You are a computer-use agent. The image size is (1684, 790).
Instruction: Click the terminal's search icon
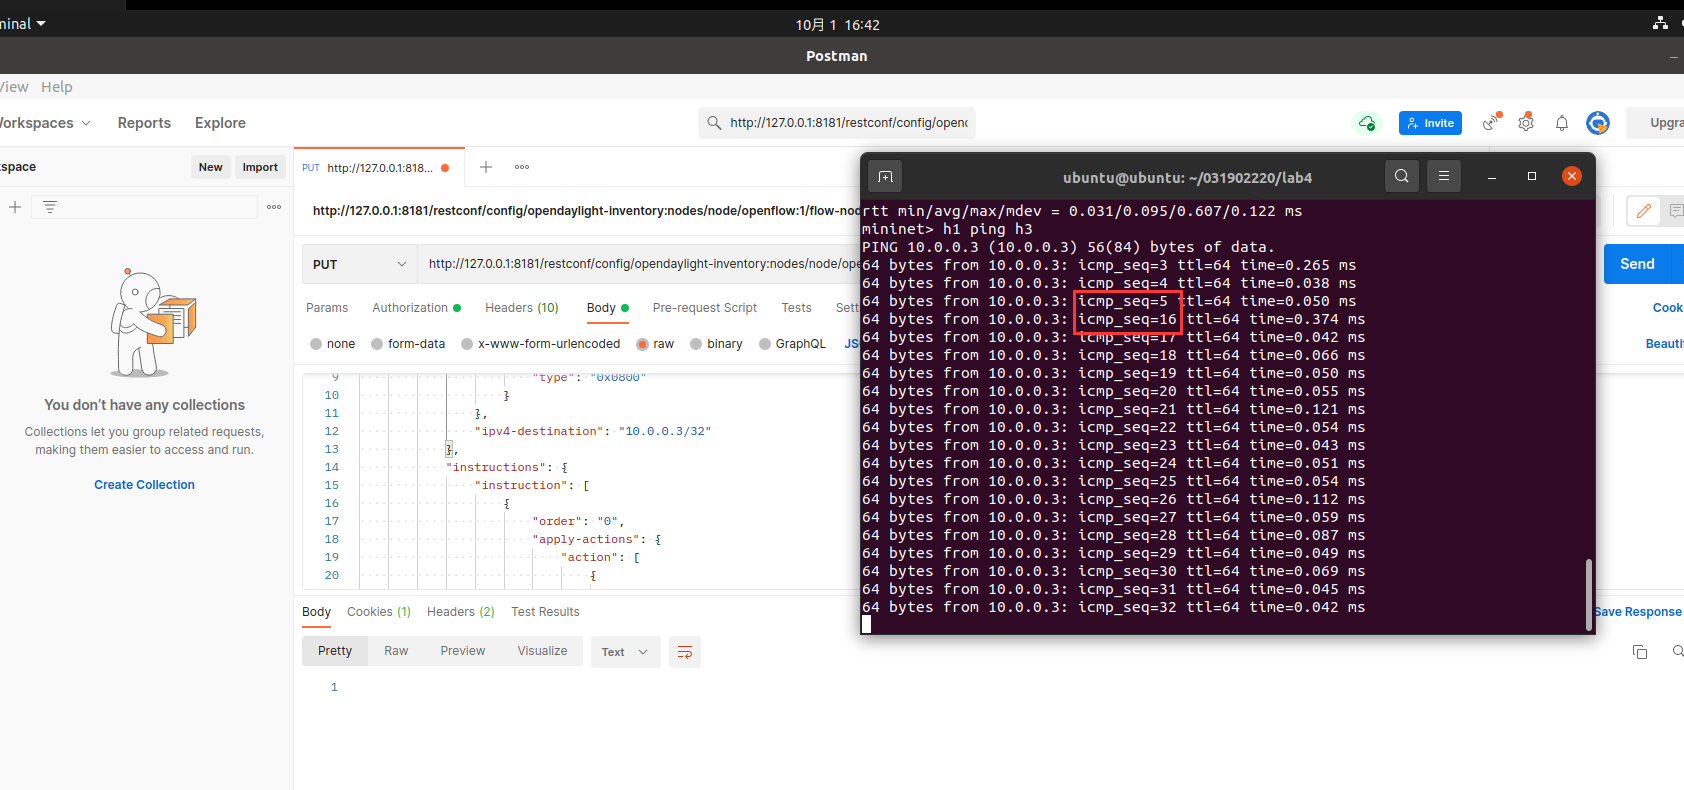click(1402, 177)
